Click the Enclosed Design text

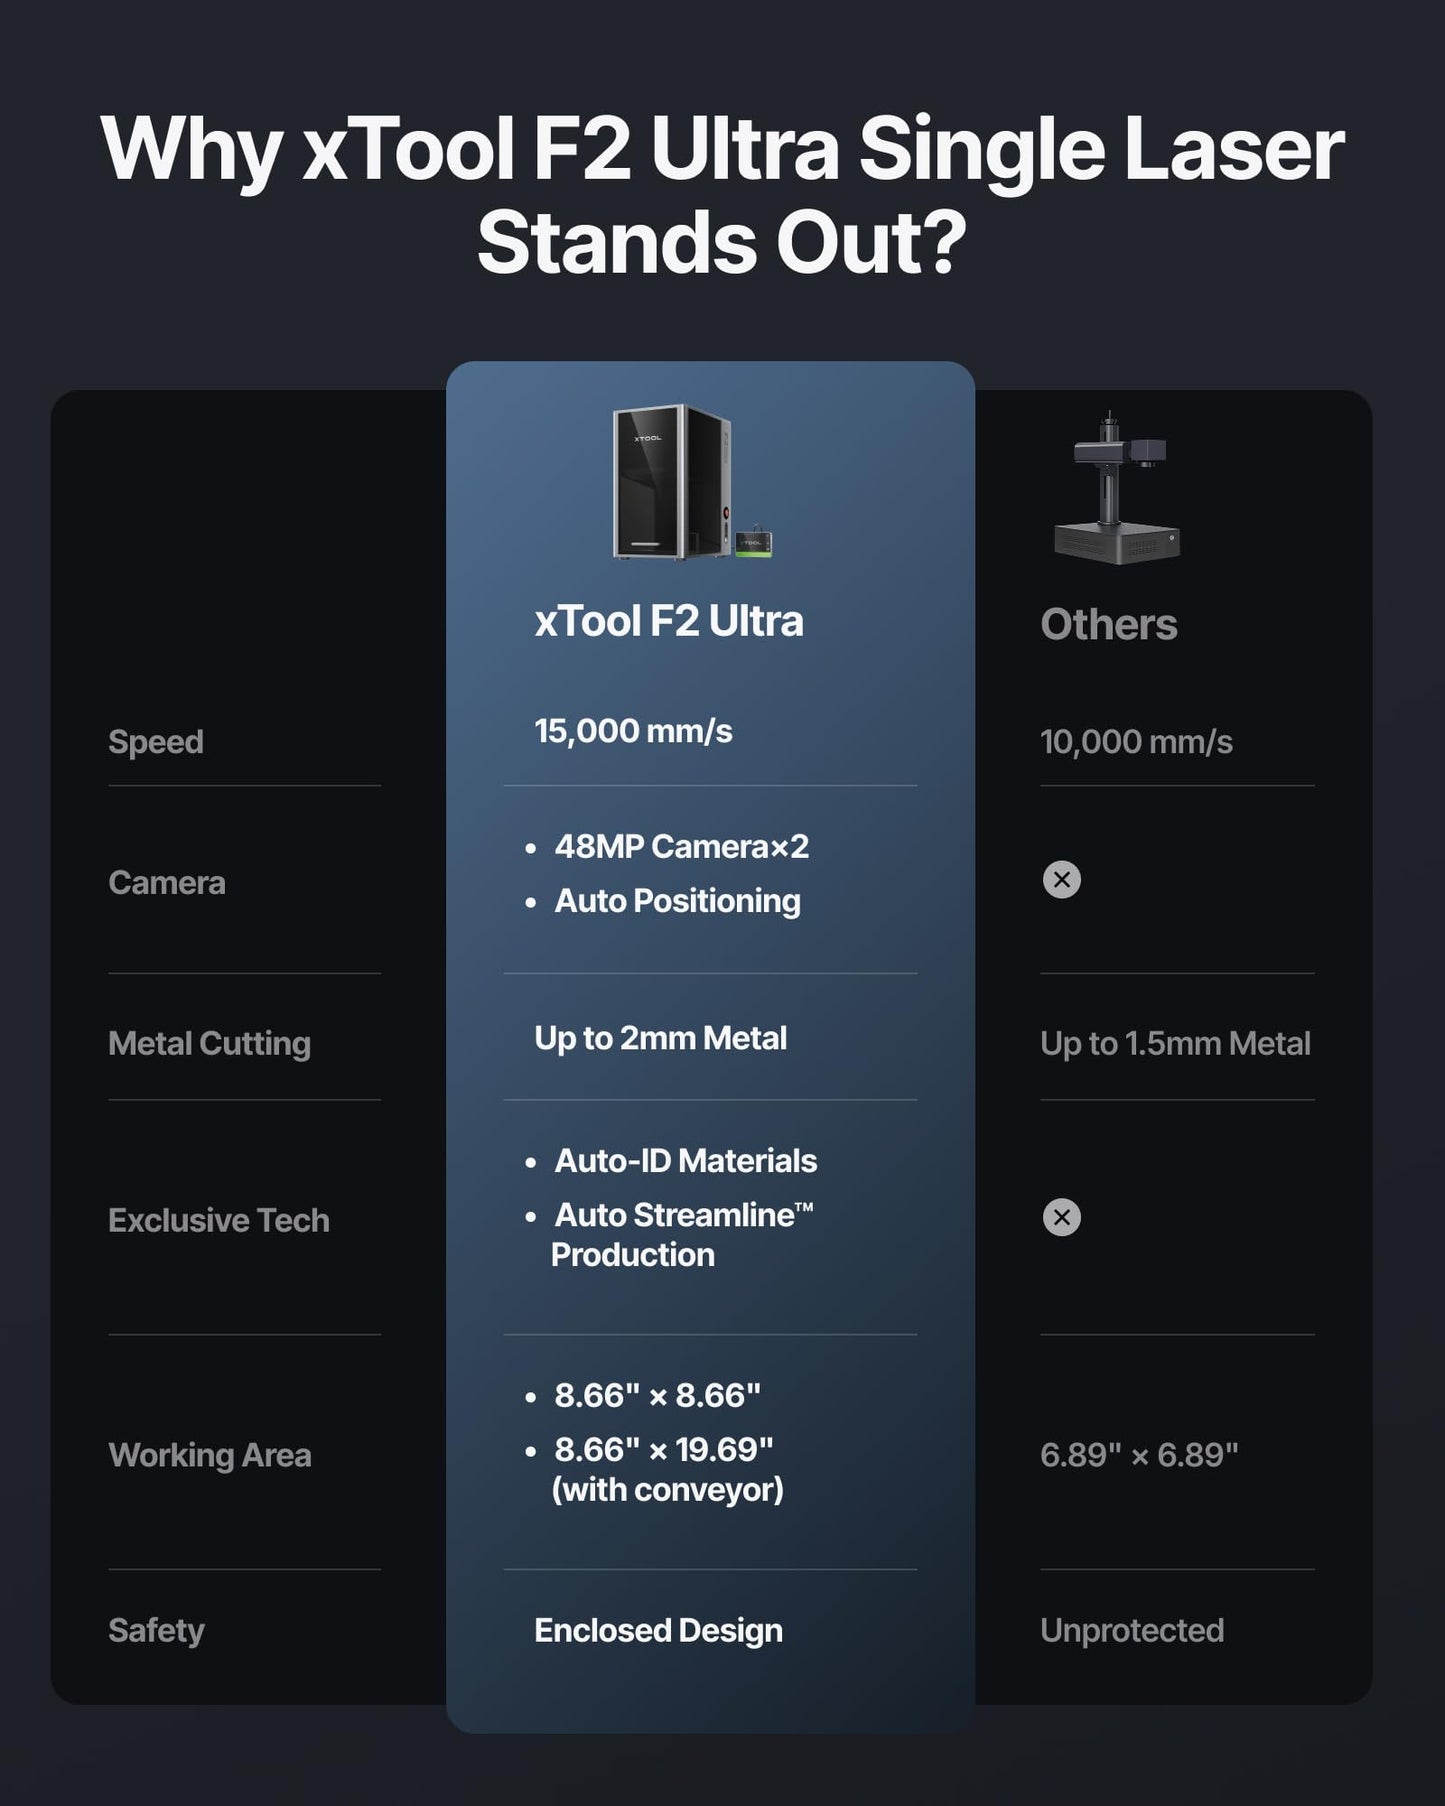[x=658, y=1630]
